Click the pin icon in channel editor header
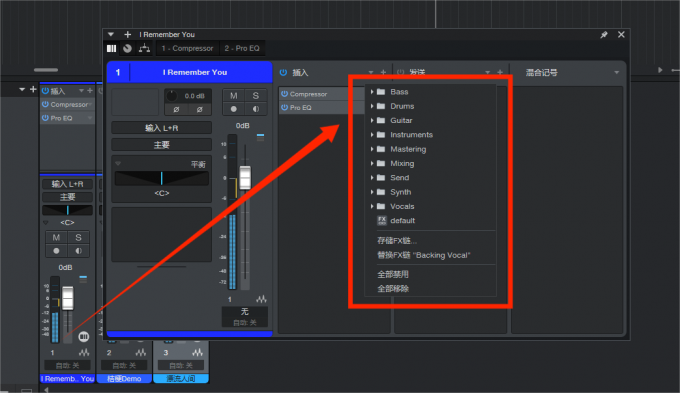Screen dimensions: 680x393 pyautogui.click(x=604, y=35)
